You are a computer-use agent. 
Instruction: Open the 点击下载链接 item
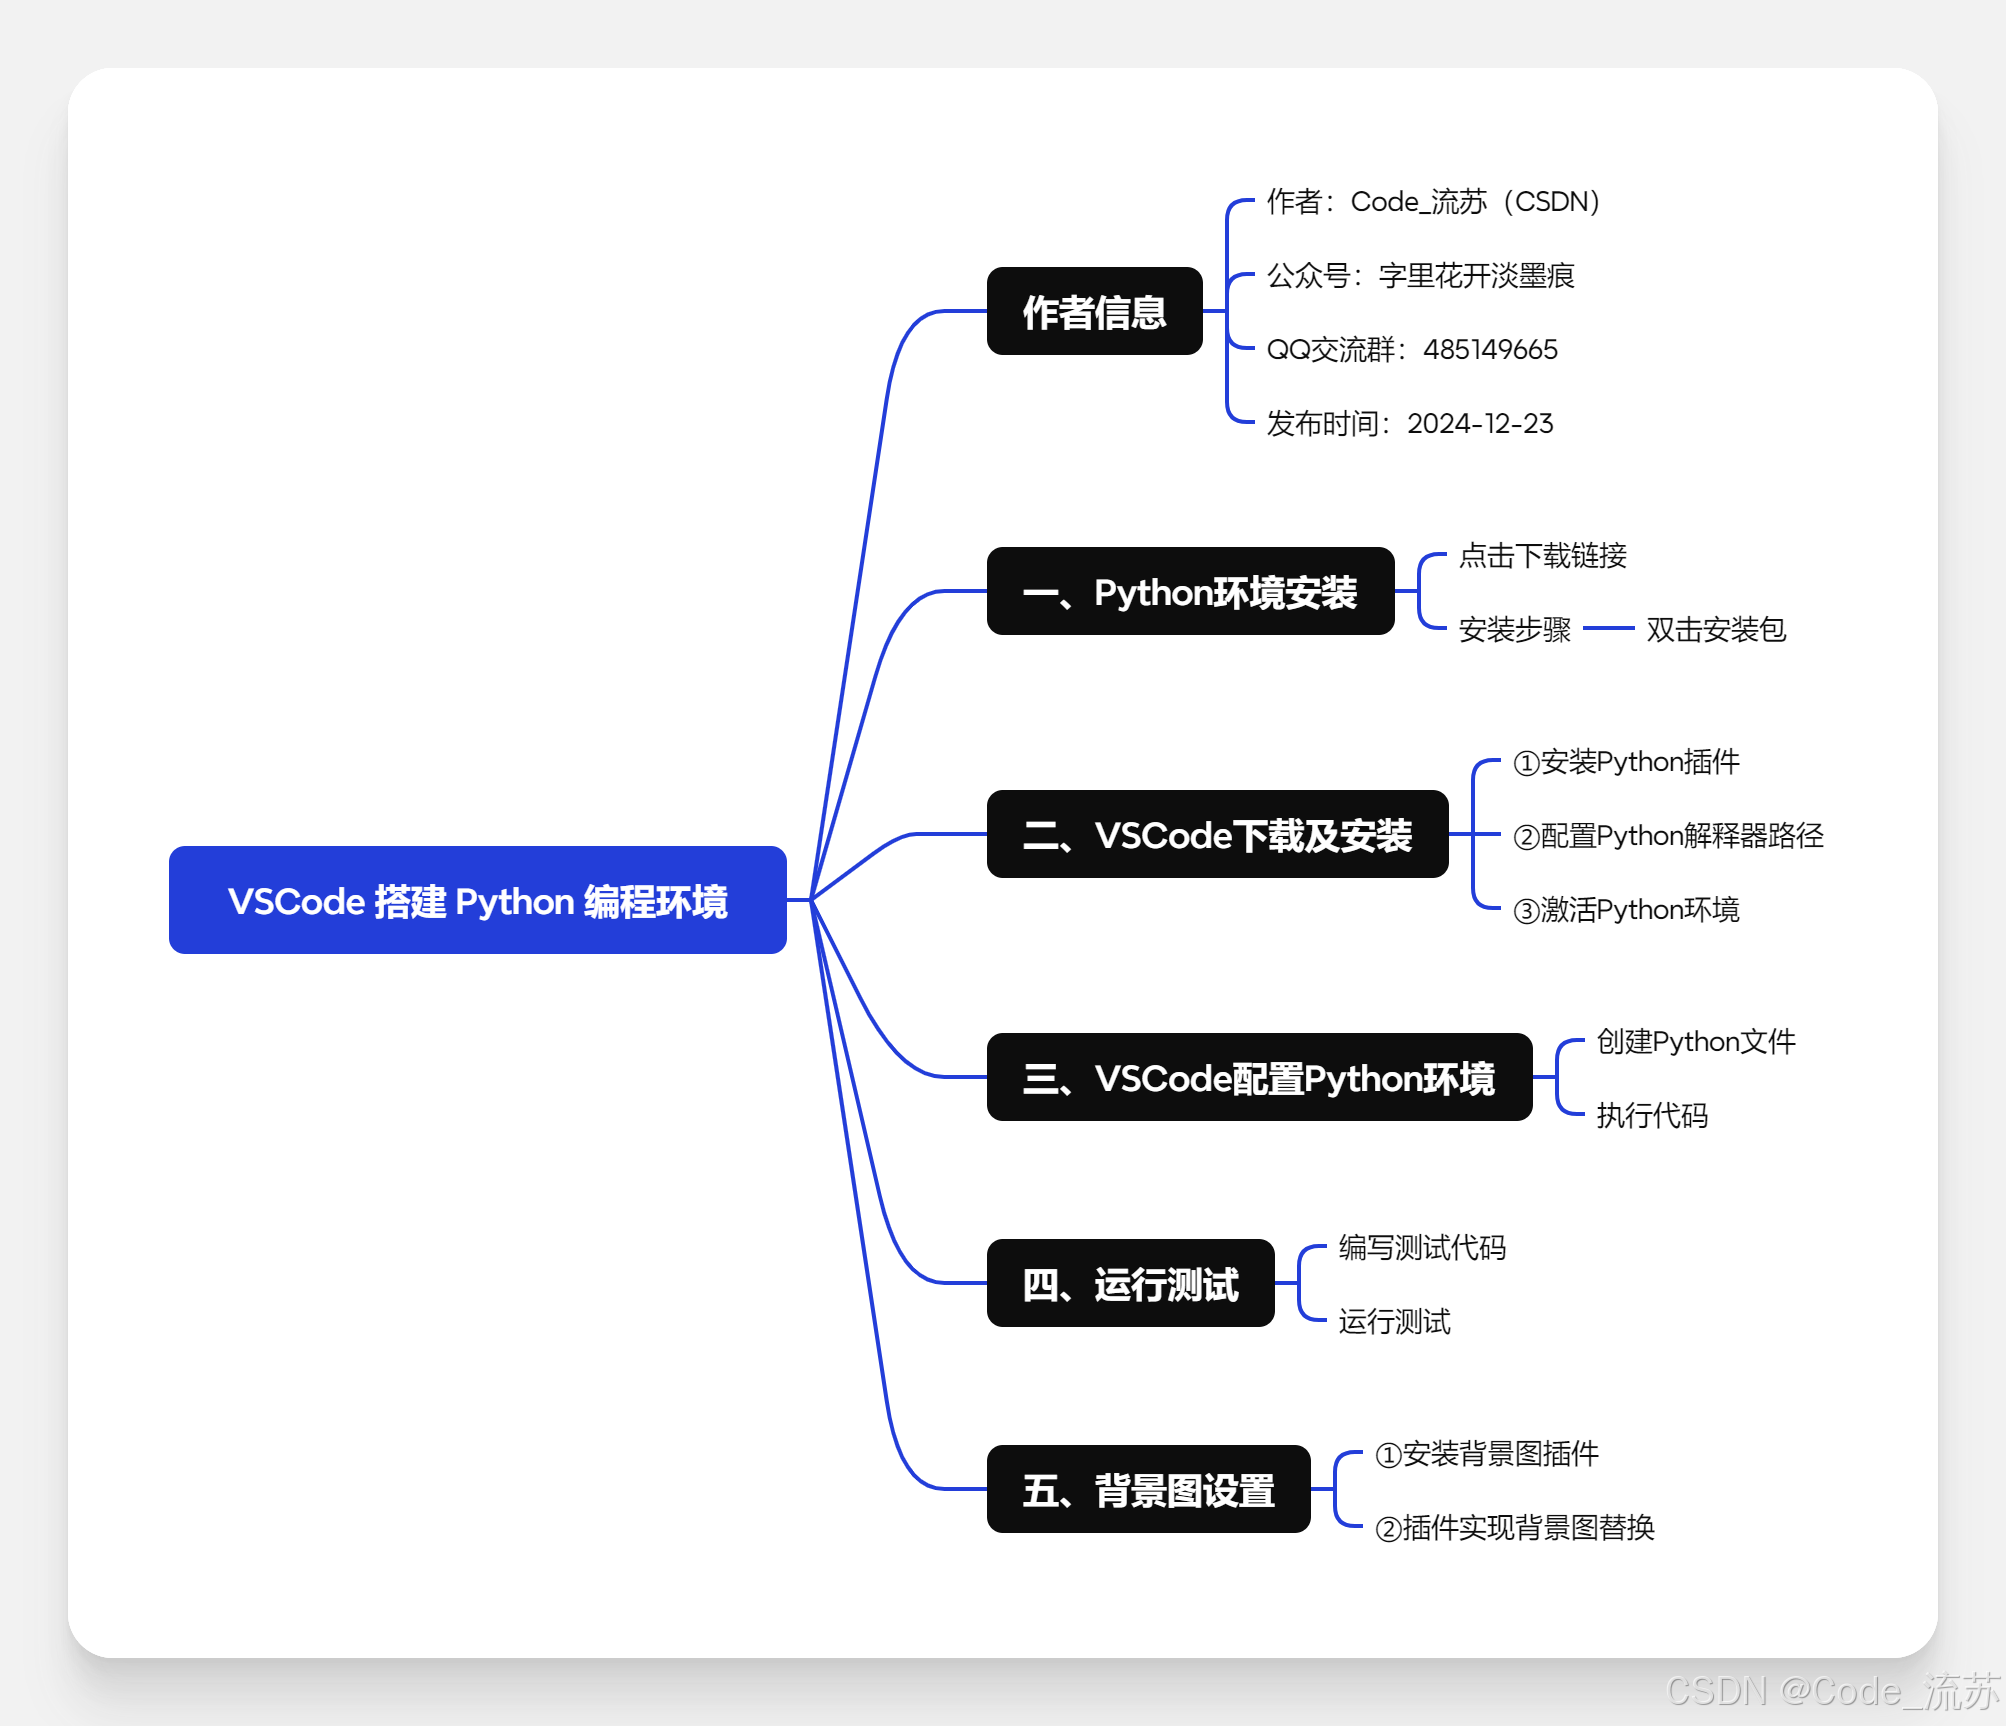(x=1542, y=556)
